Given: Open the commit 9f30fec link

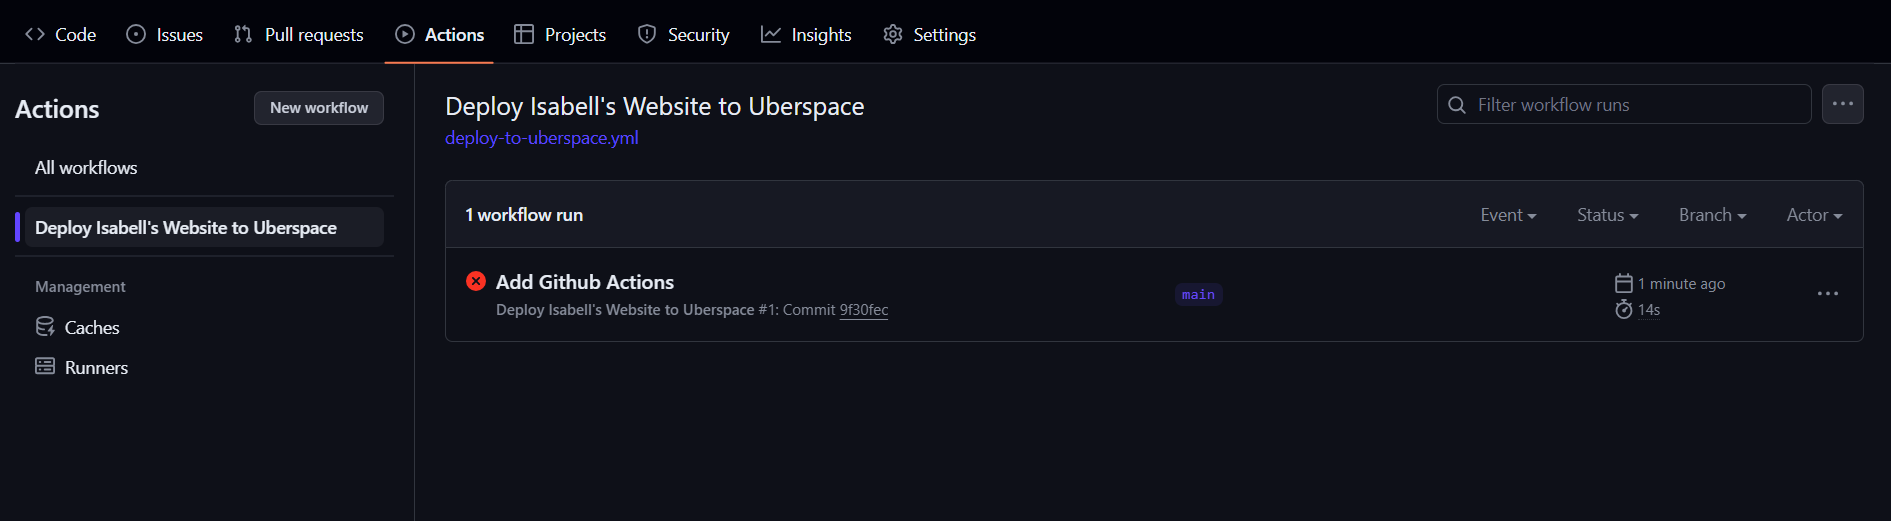Looking at the screenshot, I should [x=864, y=310].
